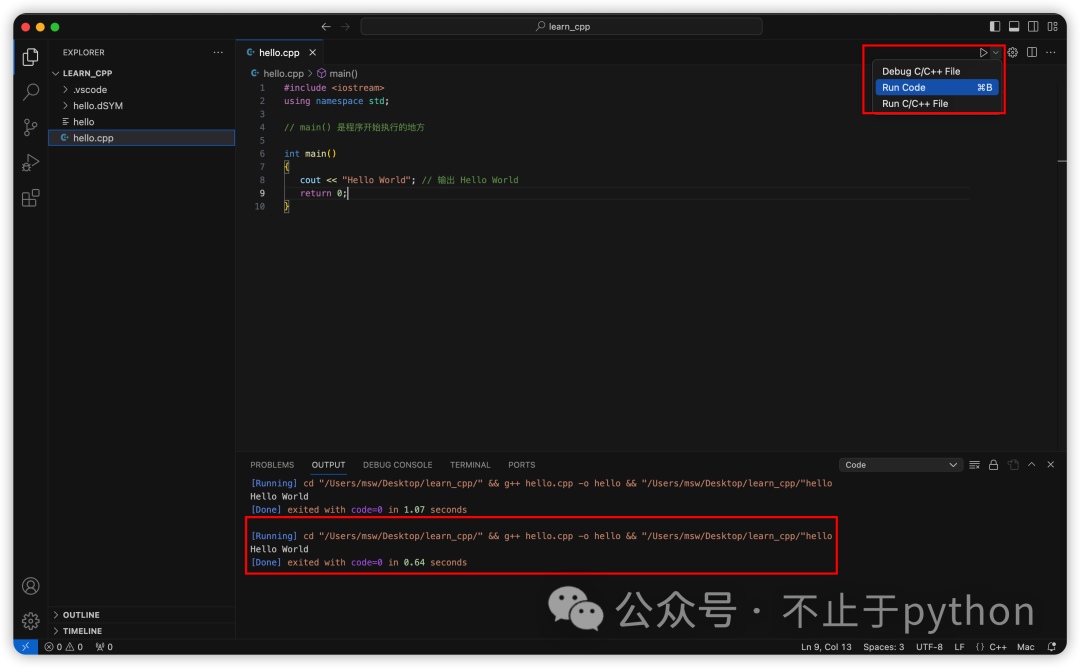Click Spaces: 3 indentation setting
This screenshot has width=1080, height=668.
click(x=883, y=647)
